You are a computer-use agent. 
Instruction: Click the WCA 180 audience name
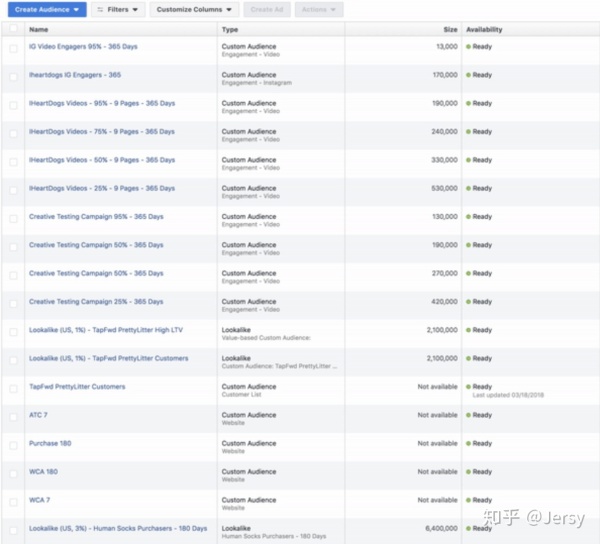(x=43, y=471)
